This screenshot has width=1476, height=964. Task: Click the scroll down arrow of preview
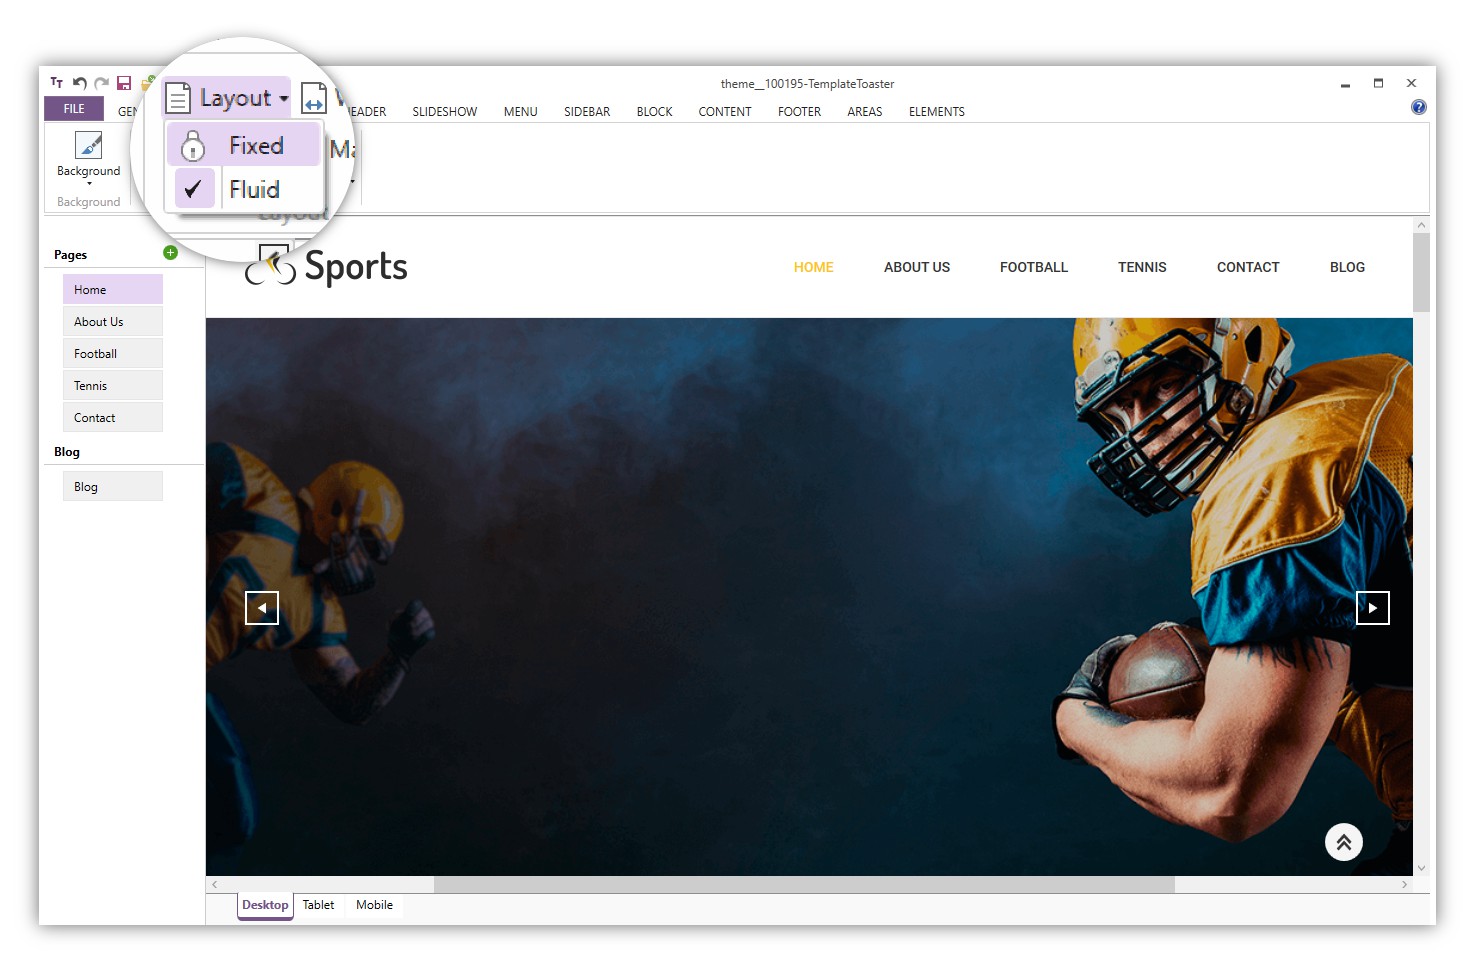point(1422,868)
